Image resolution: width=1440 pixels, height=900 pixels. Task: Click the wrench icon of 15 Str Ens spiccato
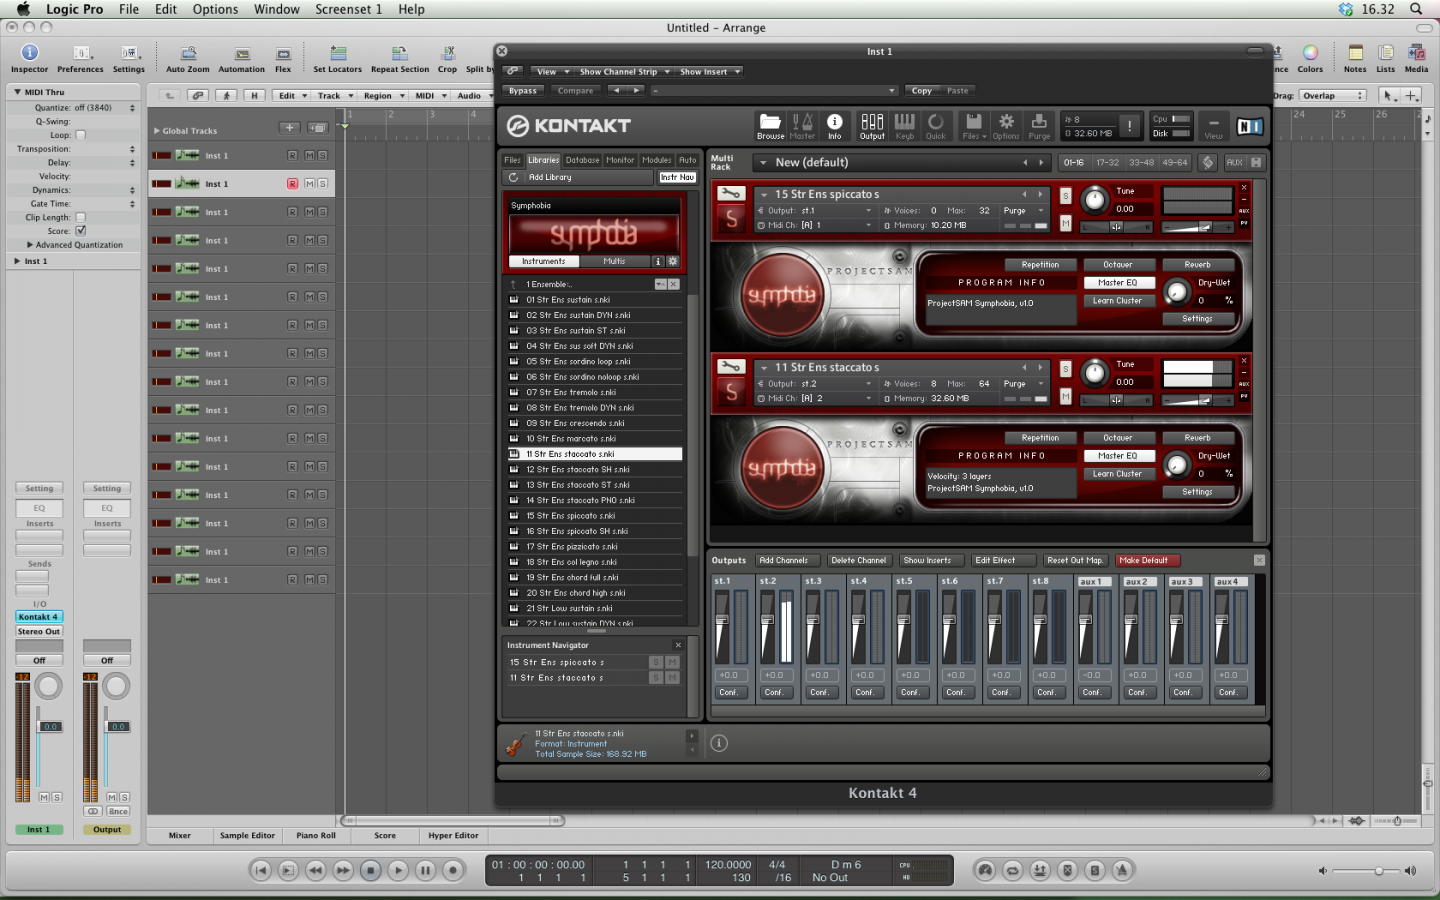click(x=731, y=195)
